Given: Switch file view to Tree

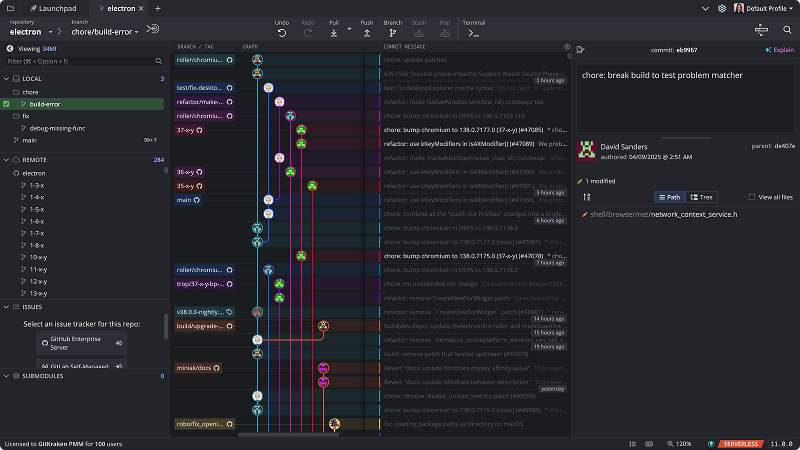Looking at the screenshot, I should [700, 197].
